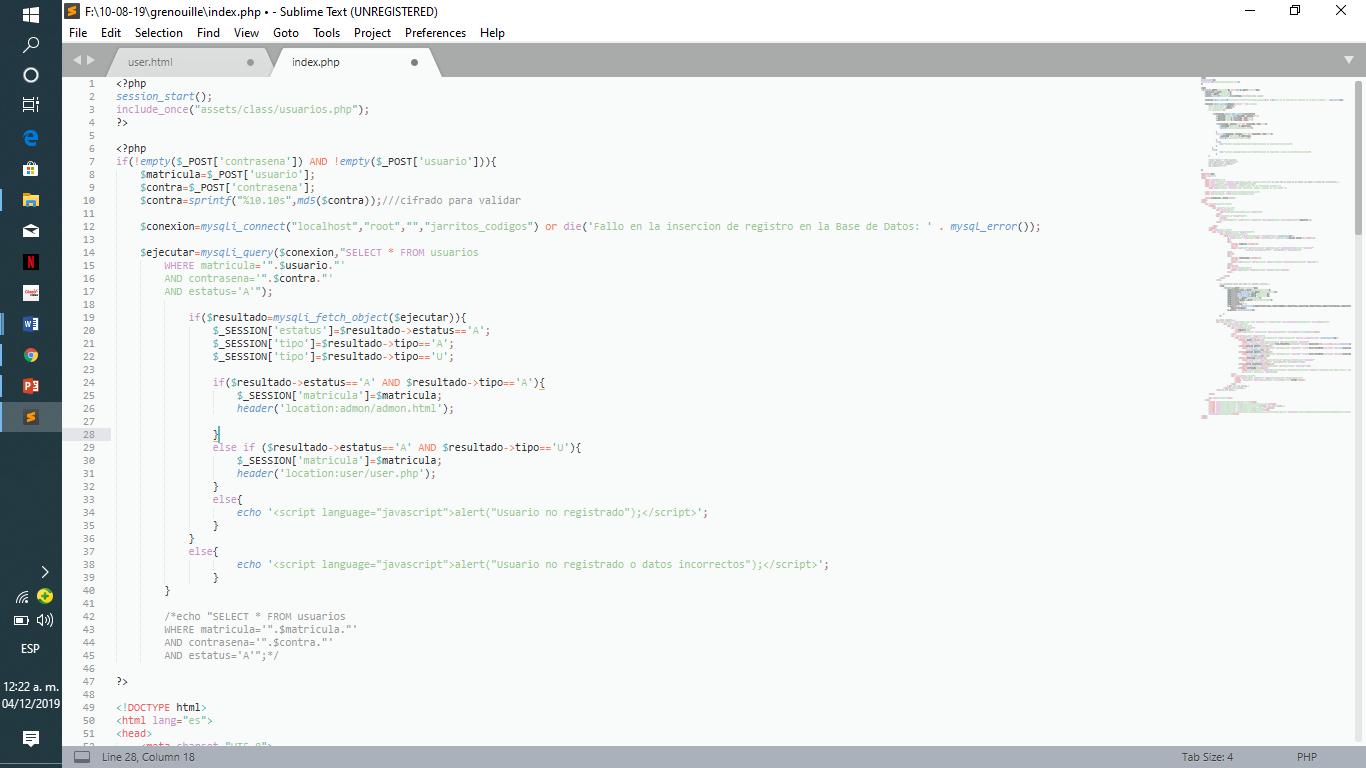Click the include_once usuarios.php line
The height and width of the screenshot is (768, 1366).
[x=243, y=110]
